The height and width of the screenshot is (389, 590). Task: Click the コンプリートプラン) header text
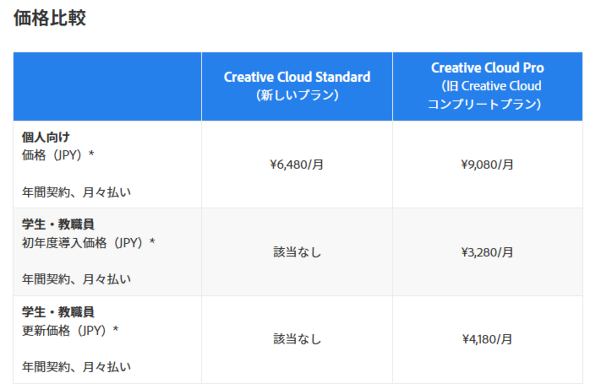click(485, 104)
